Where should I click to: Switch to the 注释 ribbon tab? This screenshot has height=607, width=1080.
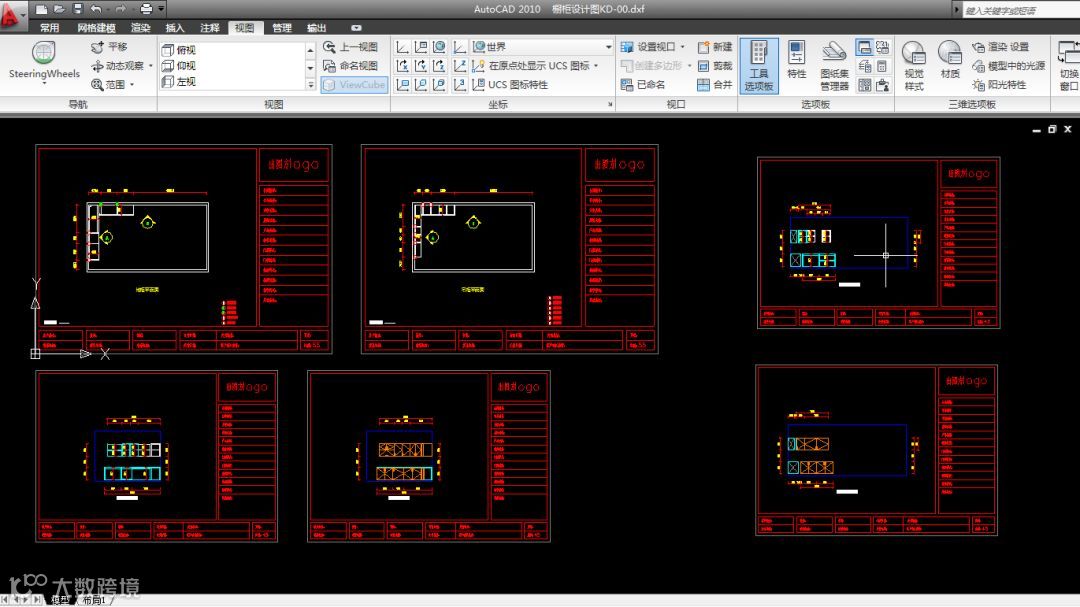coord(209,28)
